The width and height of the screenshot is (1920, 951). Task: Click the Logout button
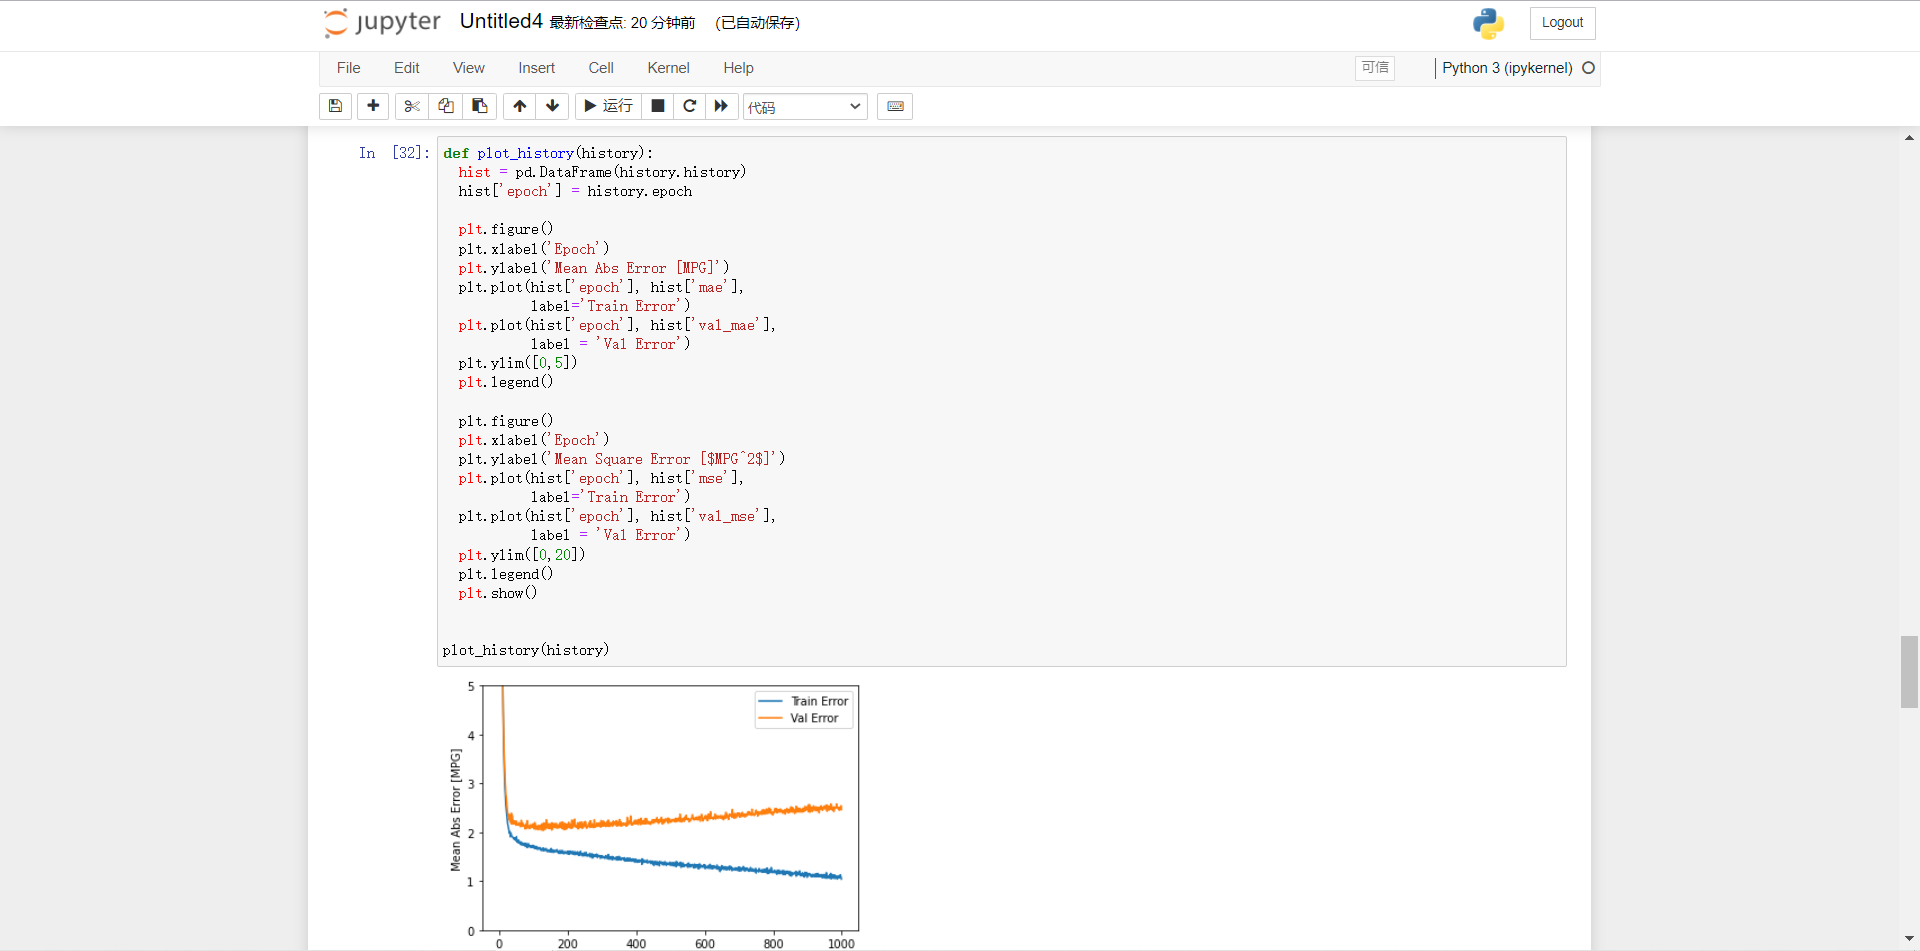[1562, 23]
